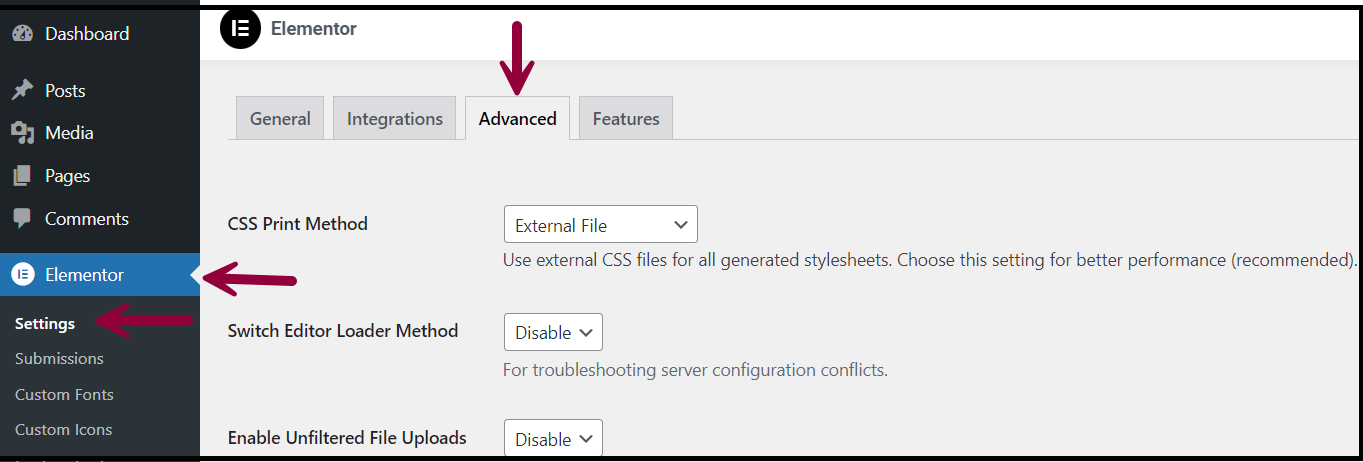Click the Elementor header title text
Viewport: 1363px width, 462px height.
(313, 29)
